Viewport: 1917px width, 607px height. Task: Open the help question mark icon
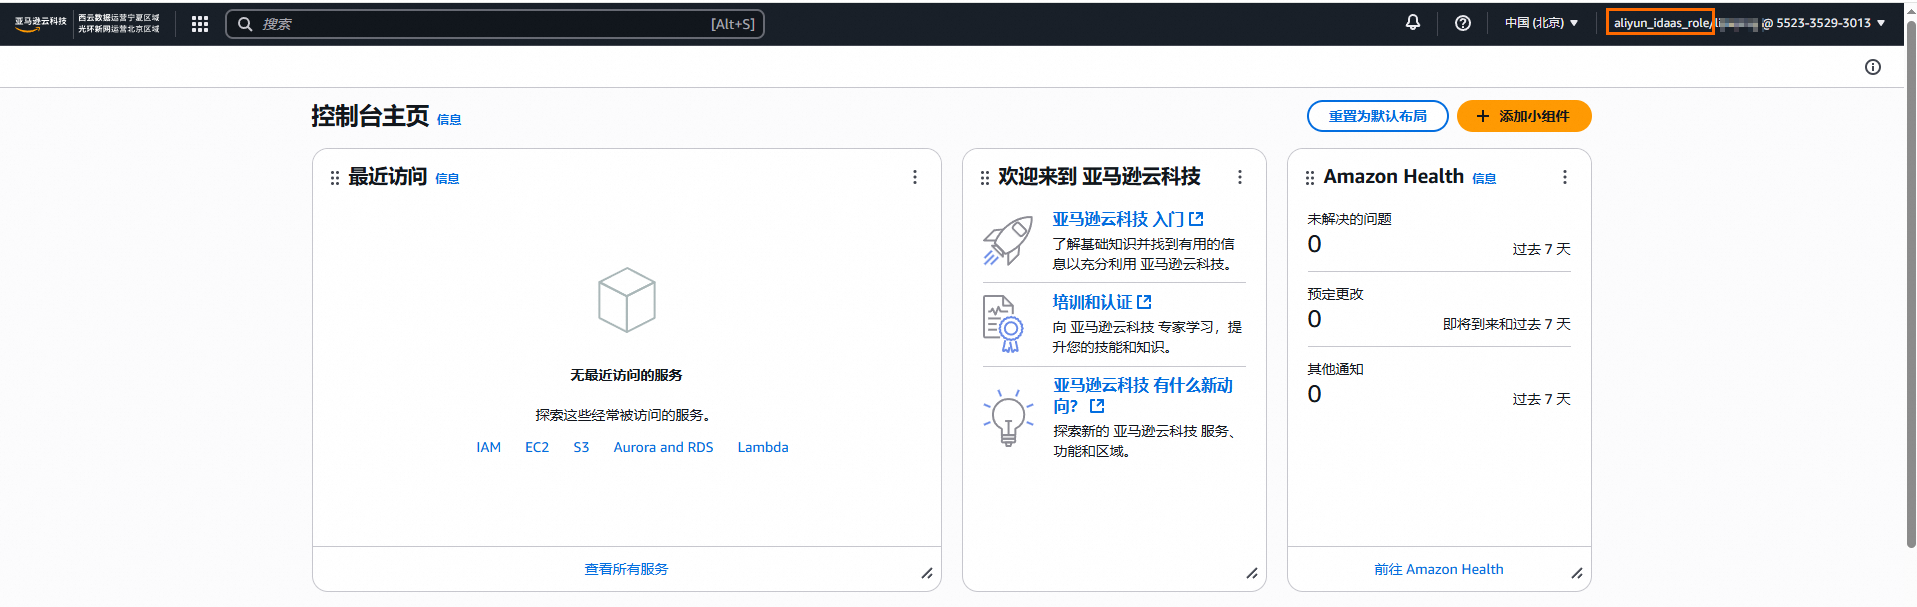point(1463,23)
